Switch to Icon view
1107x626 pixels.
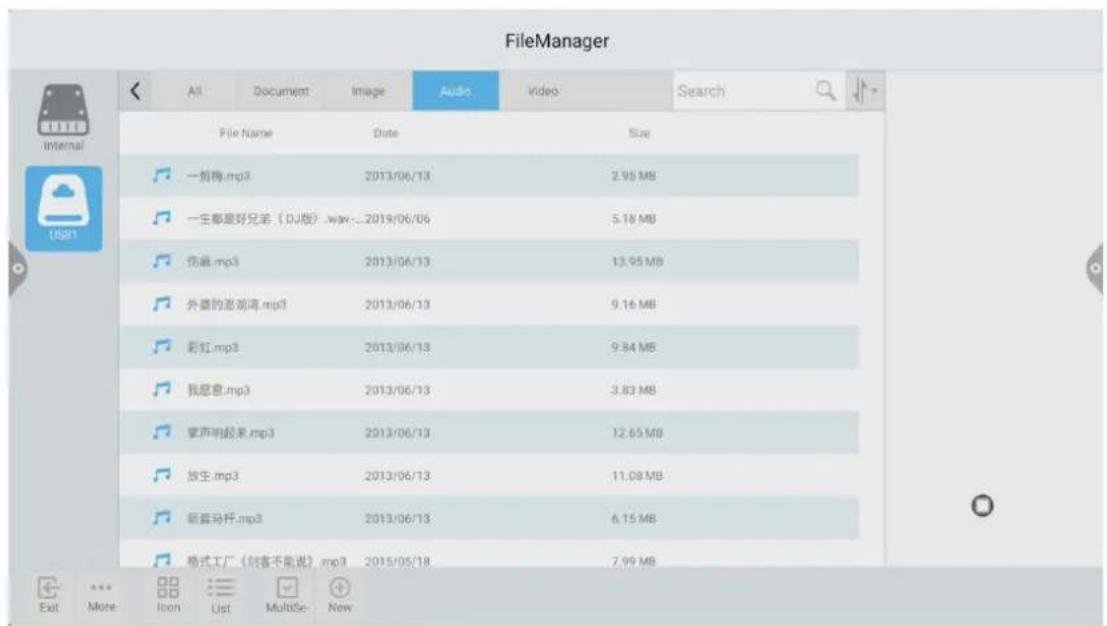click(x=168, y=594)
